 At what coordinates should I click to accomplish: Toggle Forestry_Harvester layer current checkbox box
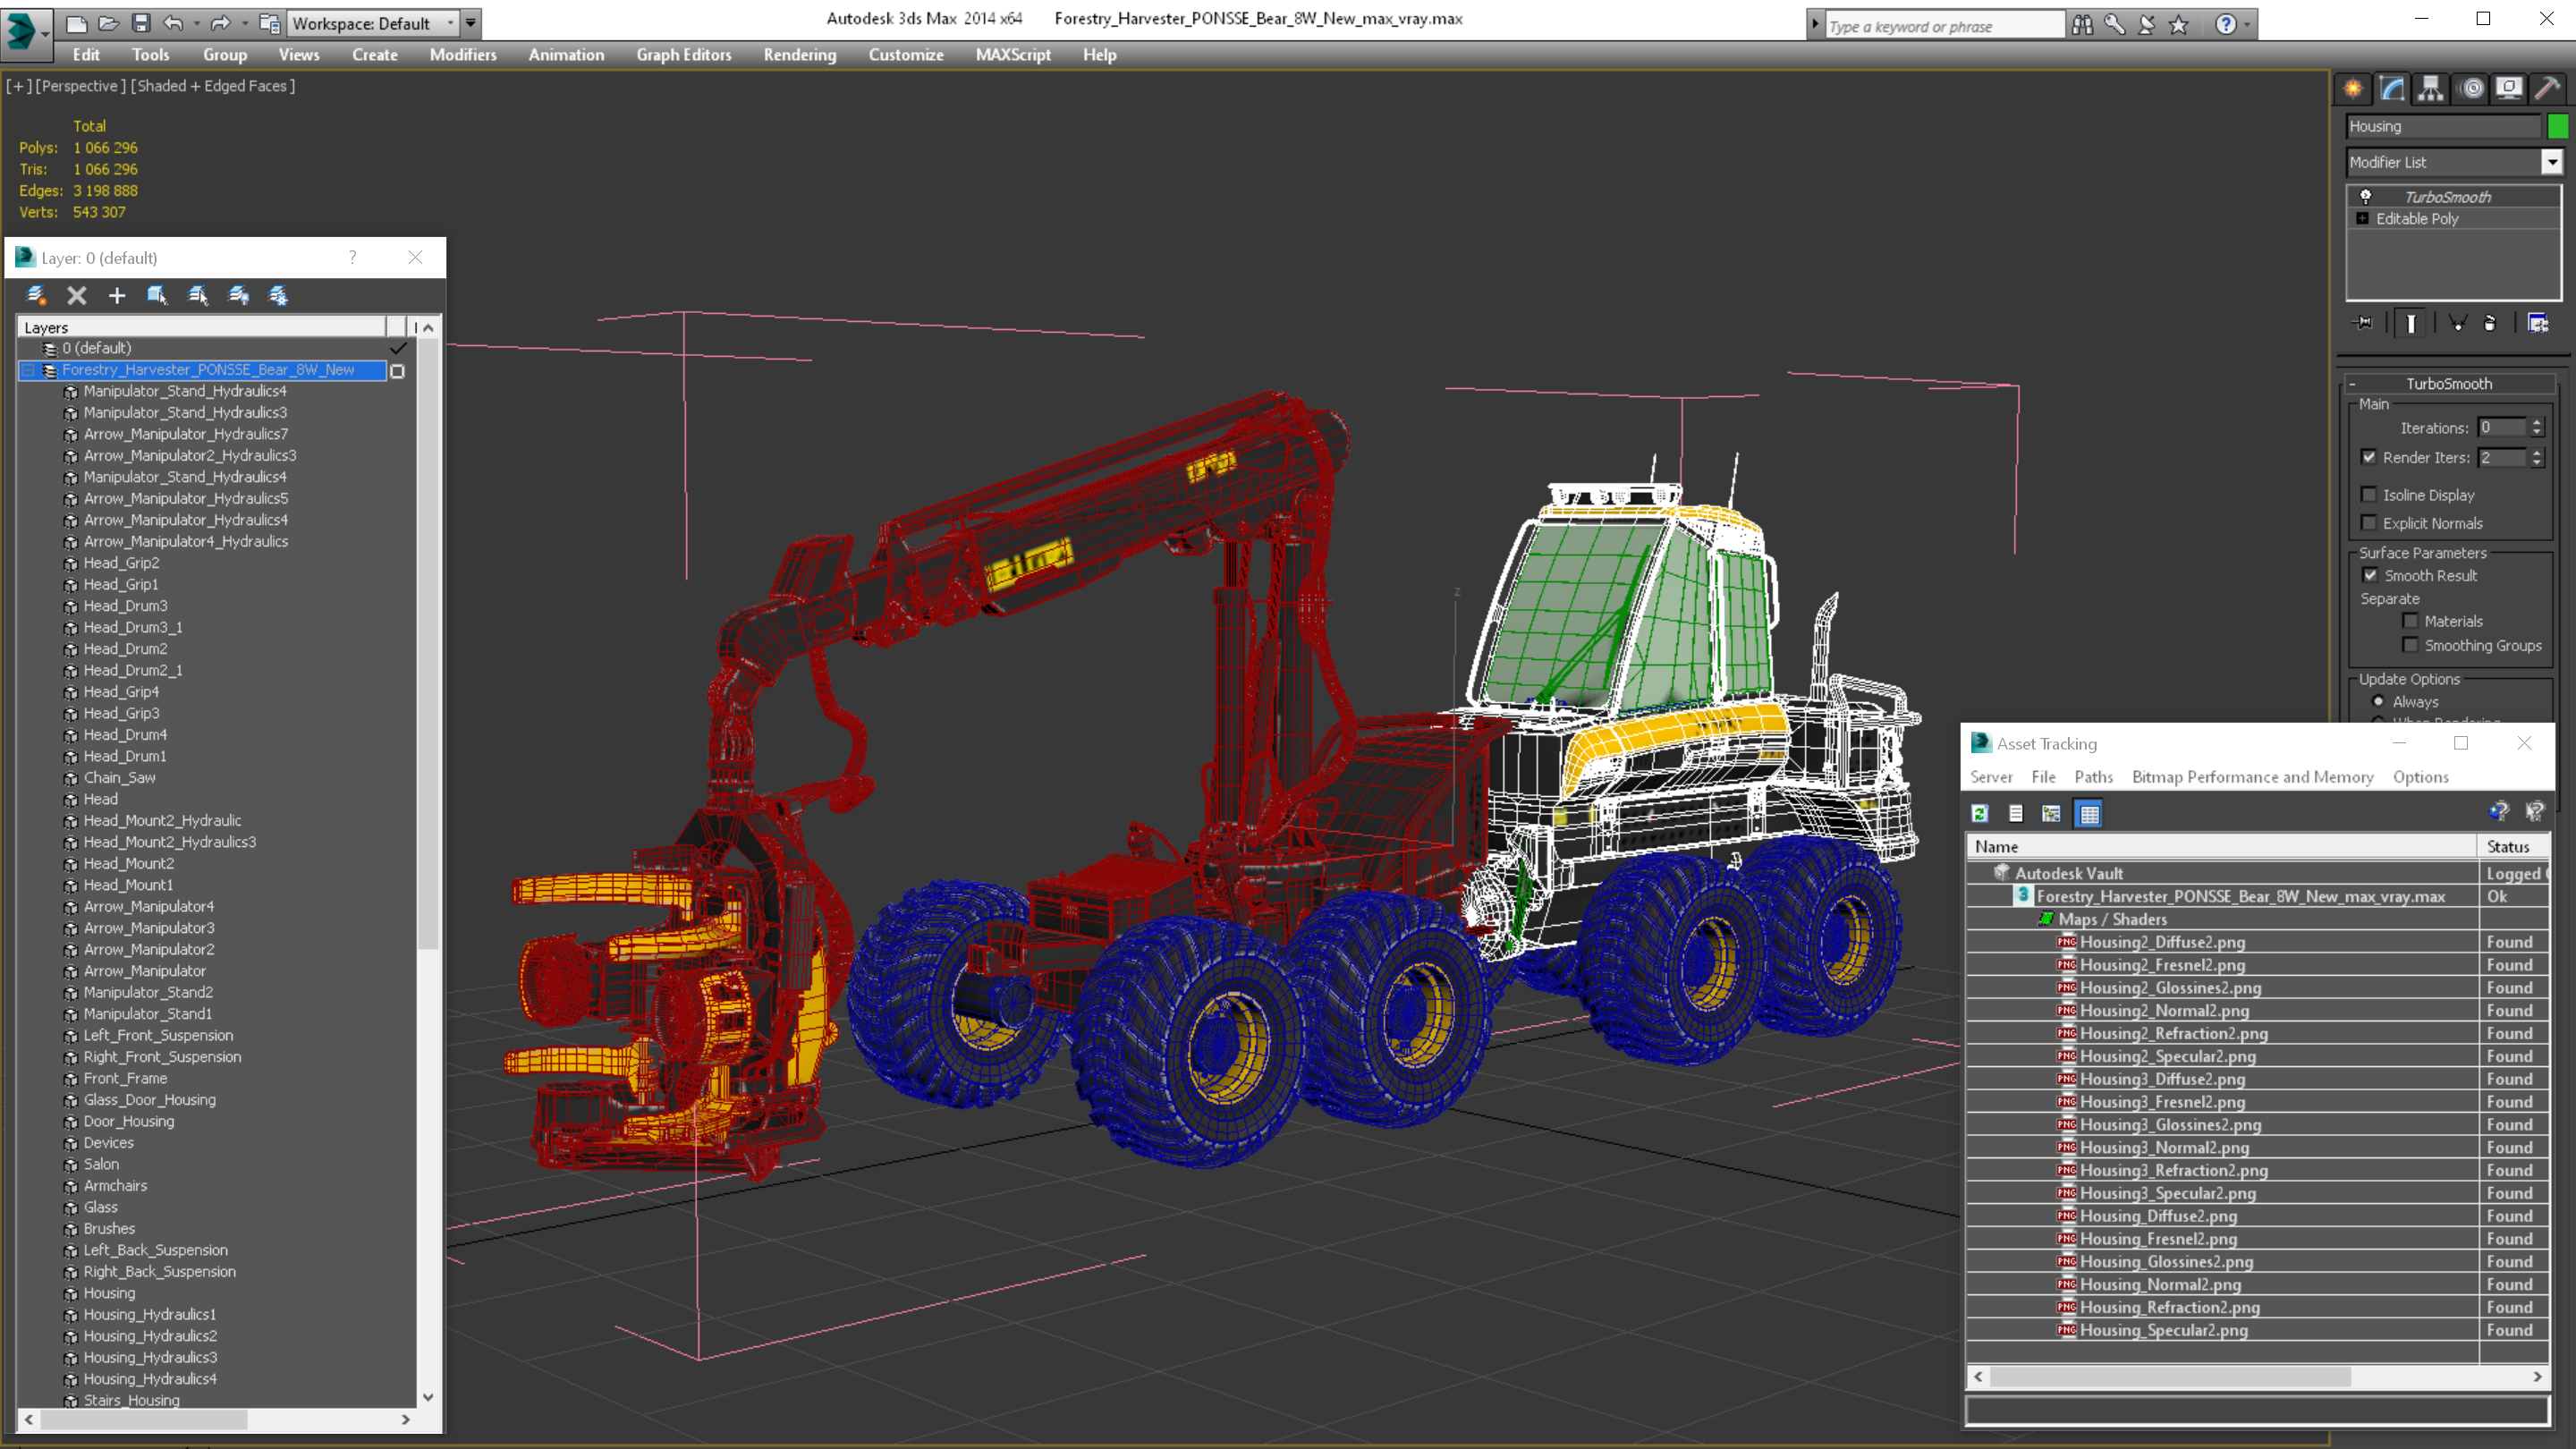click(397, 371)
